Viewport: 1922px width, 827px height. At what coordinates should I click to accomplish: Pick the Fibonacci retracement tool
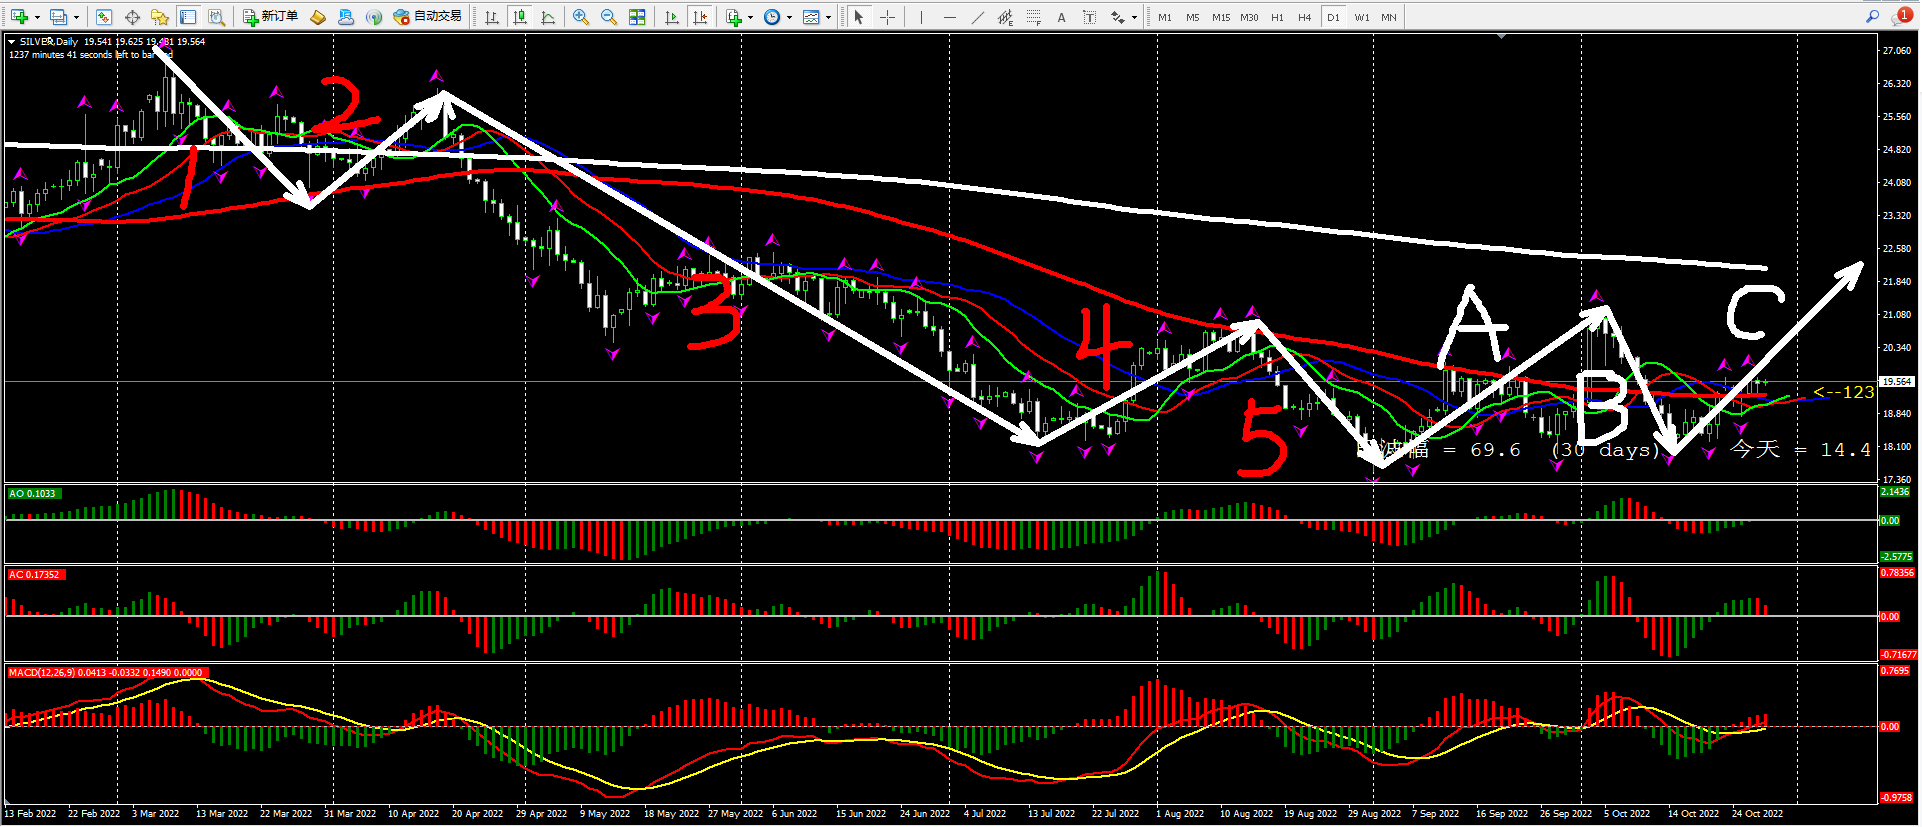(x=1034, y=17)
